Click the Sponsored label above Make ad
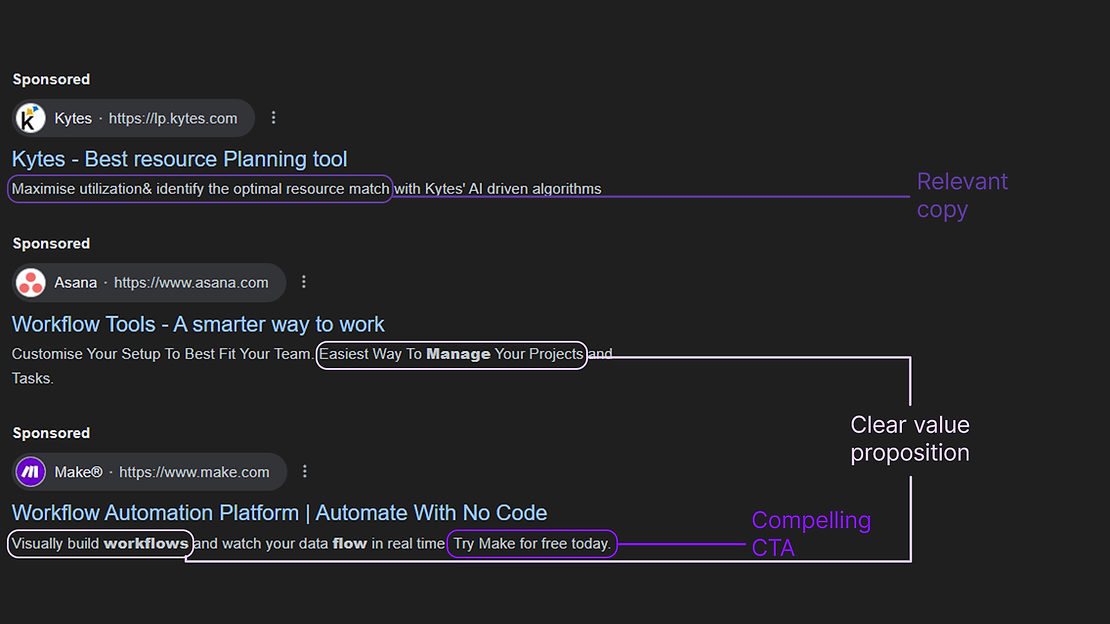The height and width of the screenshot is (624, 1110). point(51,433)
